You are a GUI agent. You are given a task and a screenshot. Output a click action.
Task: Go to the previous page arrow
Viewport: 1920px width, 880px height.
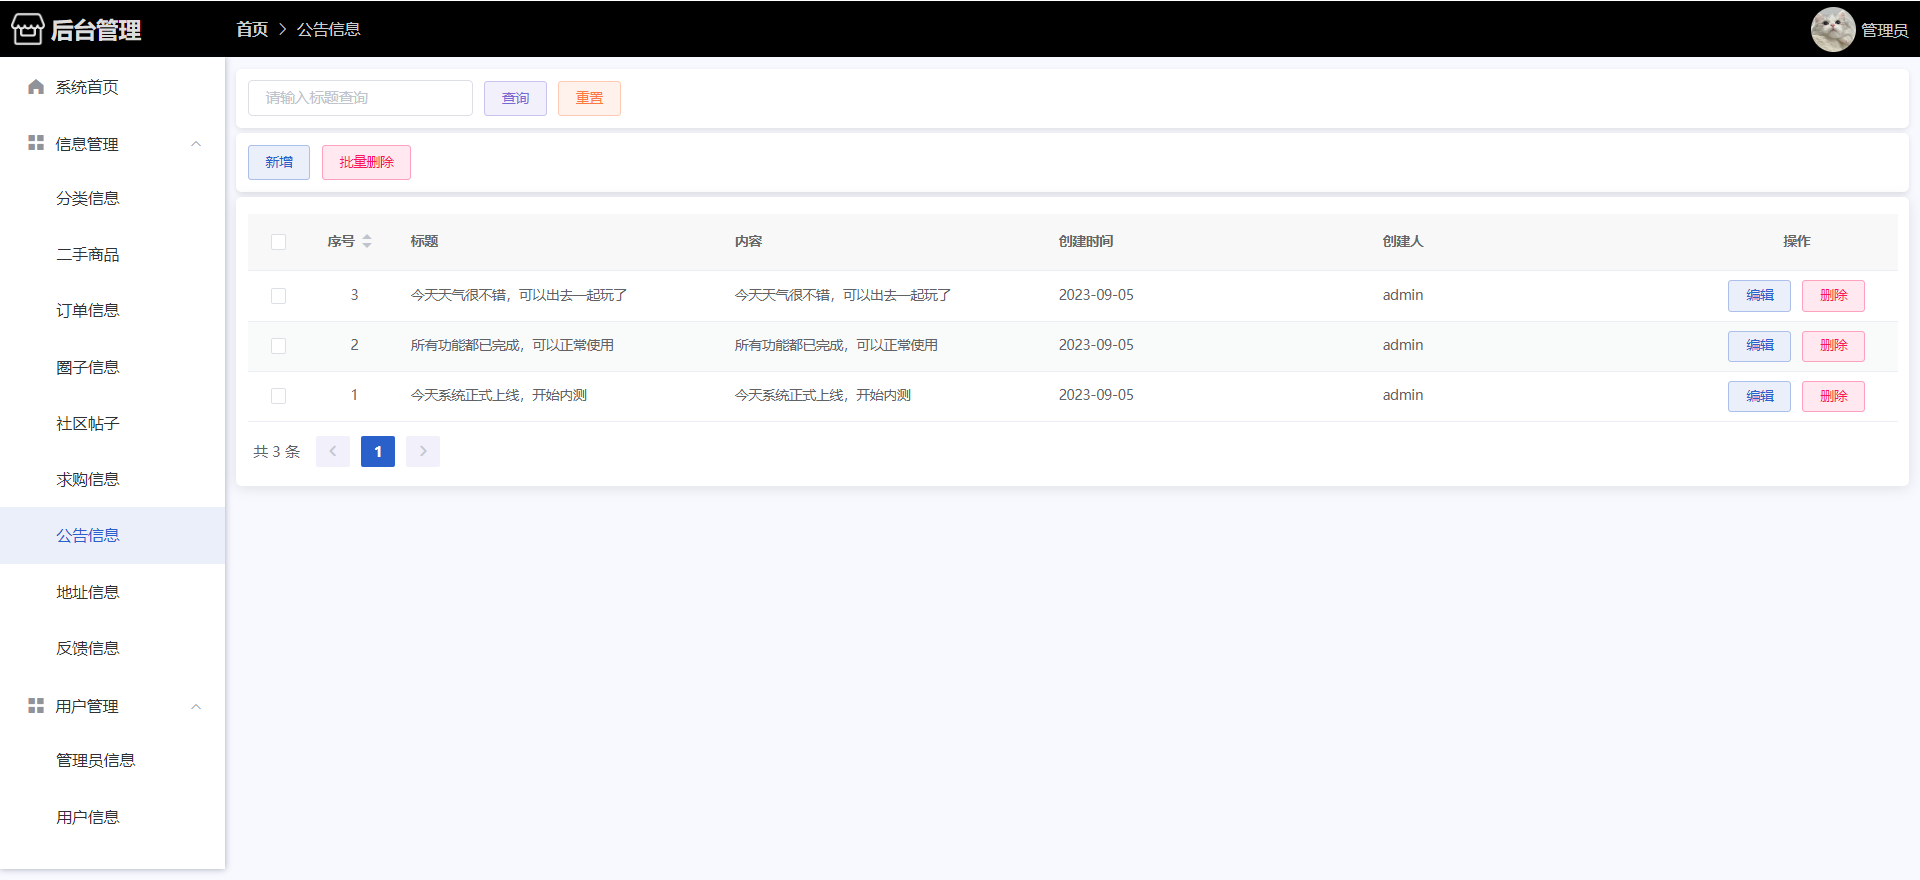[333, 451]
